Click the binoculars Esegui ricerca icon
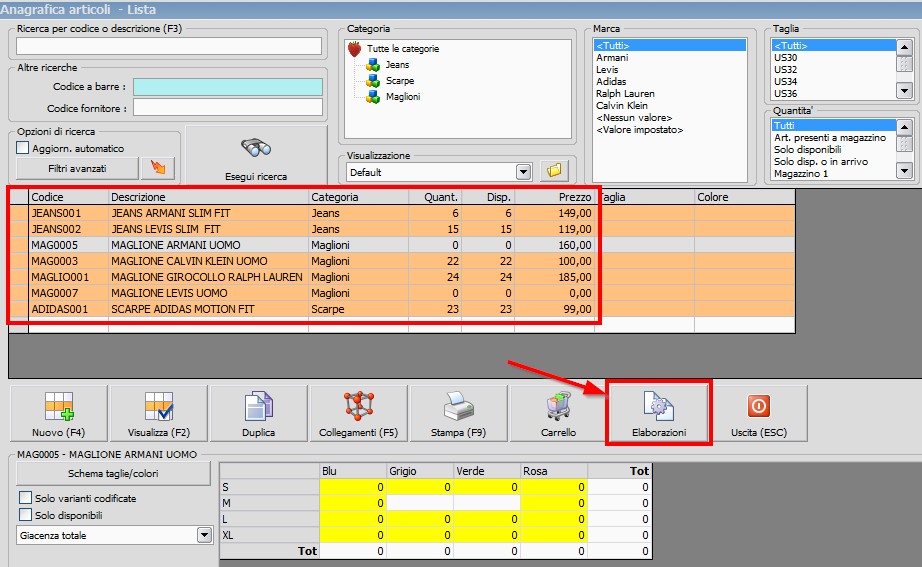922x567 pixels. (256, 148)
